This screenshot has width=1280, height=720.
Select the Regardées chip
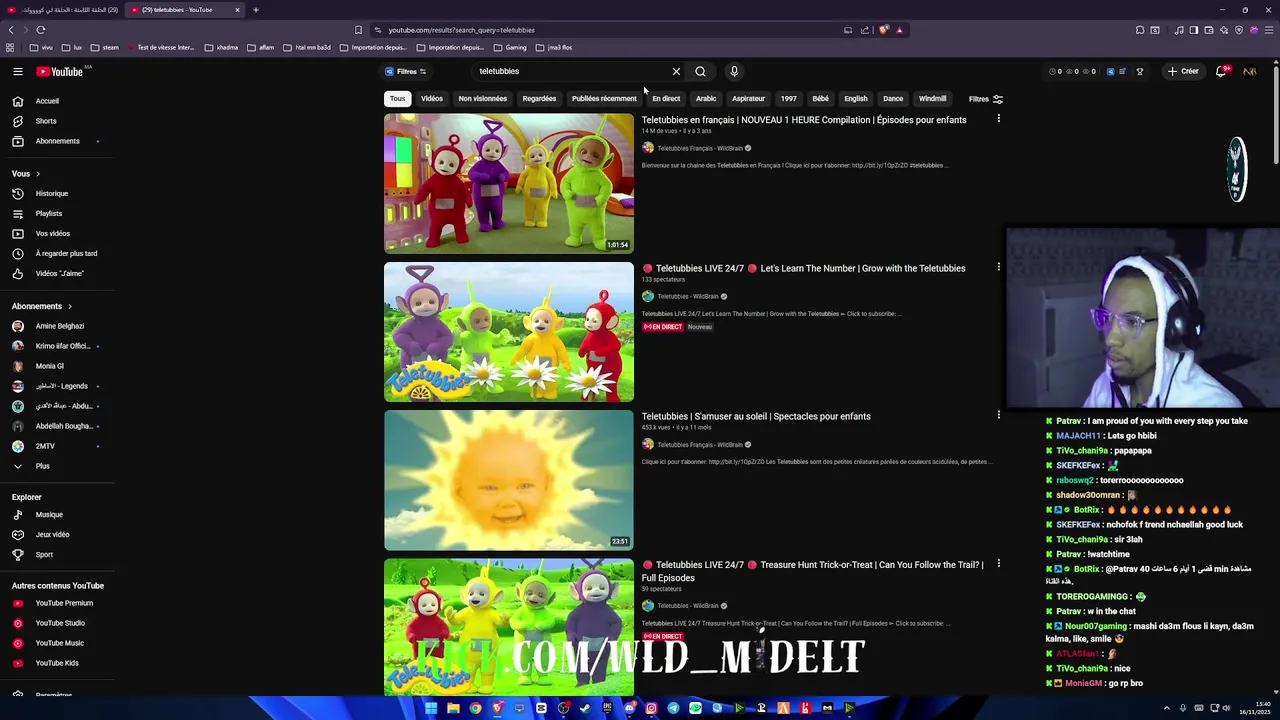(x=539, y=98)
